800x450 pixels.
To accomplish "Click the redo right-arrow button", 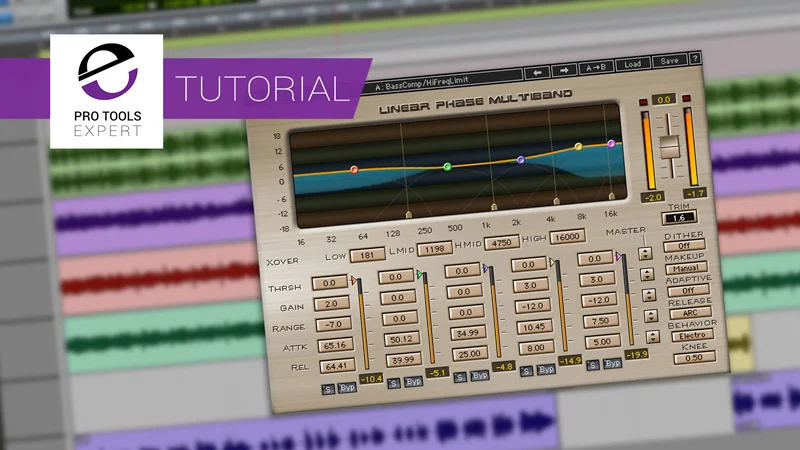I will pyautogui.click(x=564, y=70).
